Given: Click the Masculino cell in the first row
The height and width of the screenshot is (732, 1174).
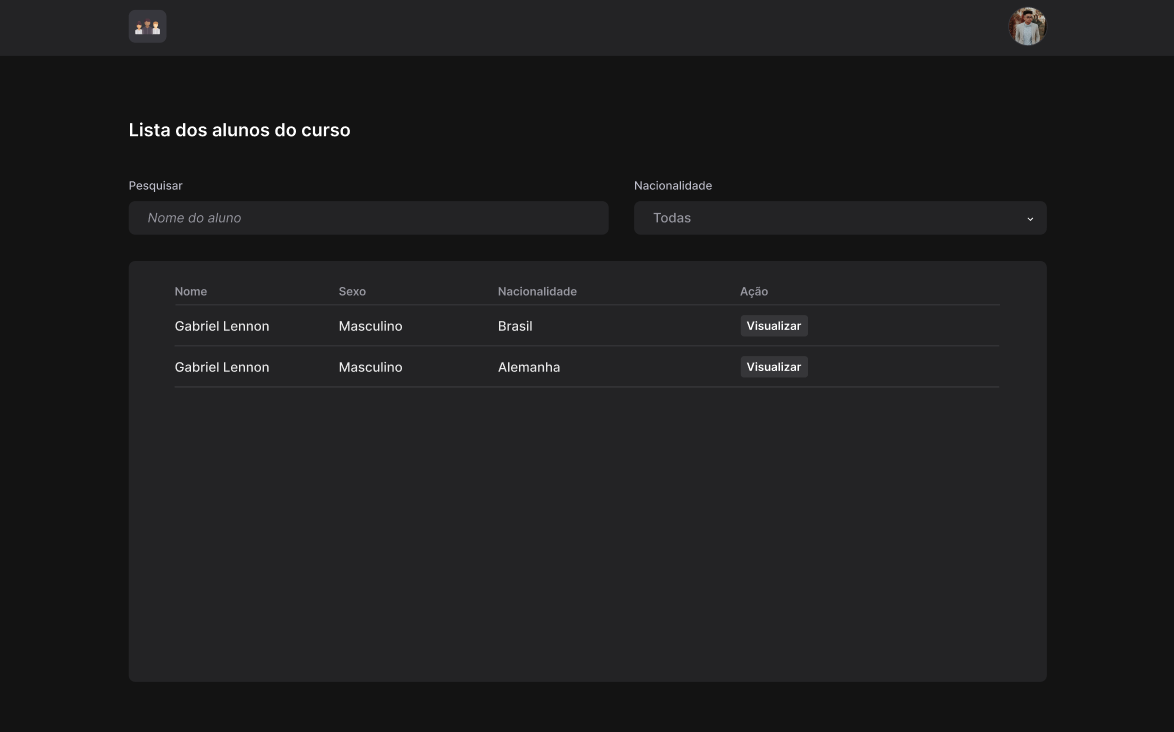Looking at the screenshot, I should [x=370, y=325].
